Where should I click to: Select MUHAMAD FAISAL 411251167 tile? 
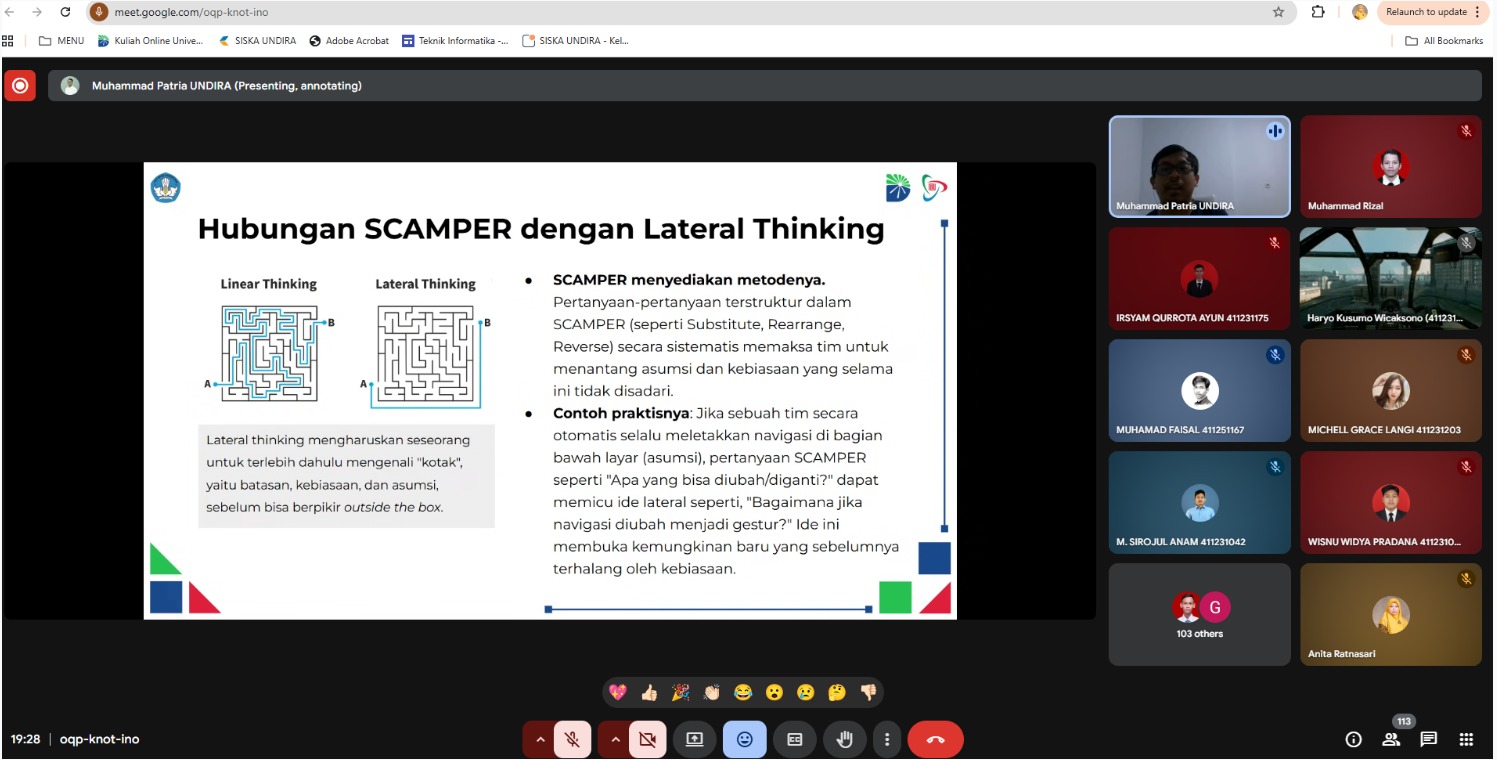[1199, 391]
